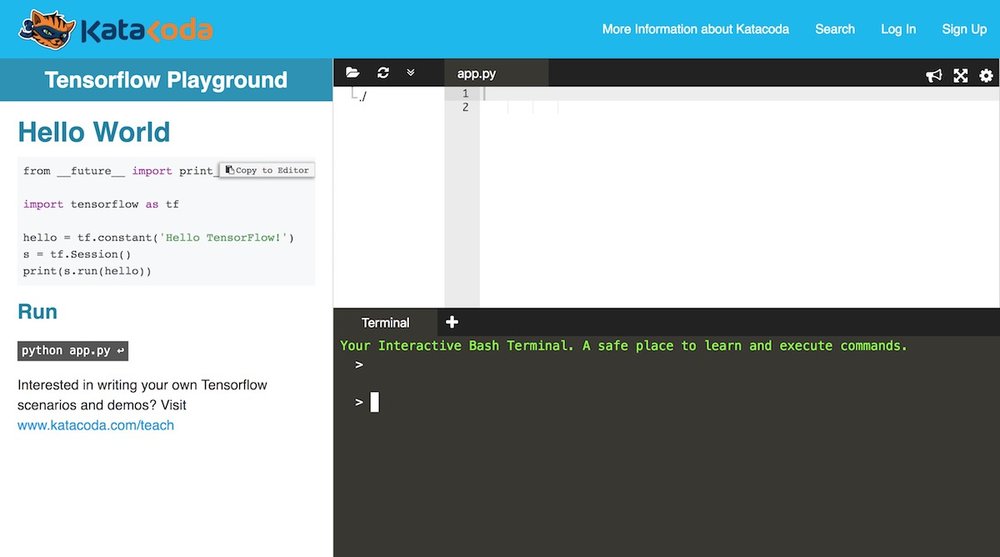The height and width of the screenshot is (557, 1000).
Task: Visit the www.katacoda.com/teach link
Action: click(x=96, y=426)
